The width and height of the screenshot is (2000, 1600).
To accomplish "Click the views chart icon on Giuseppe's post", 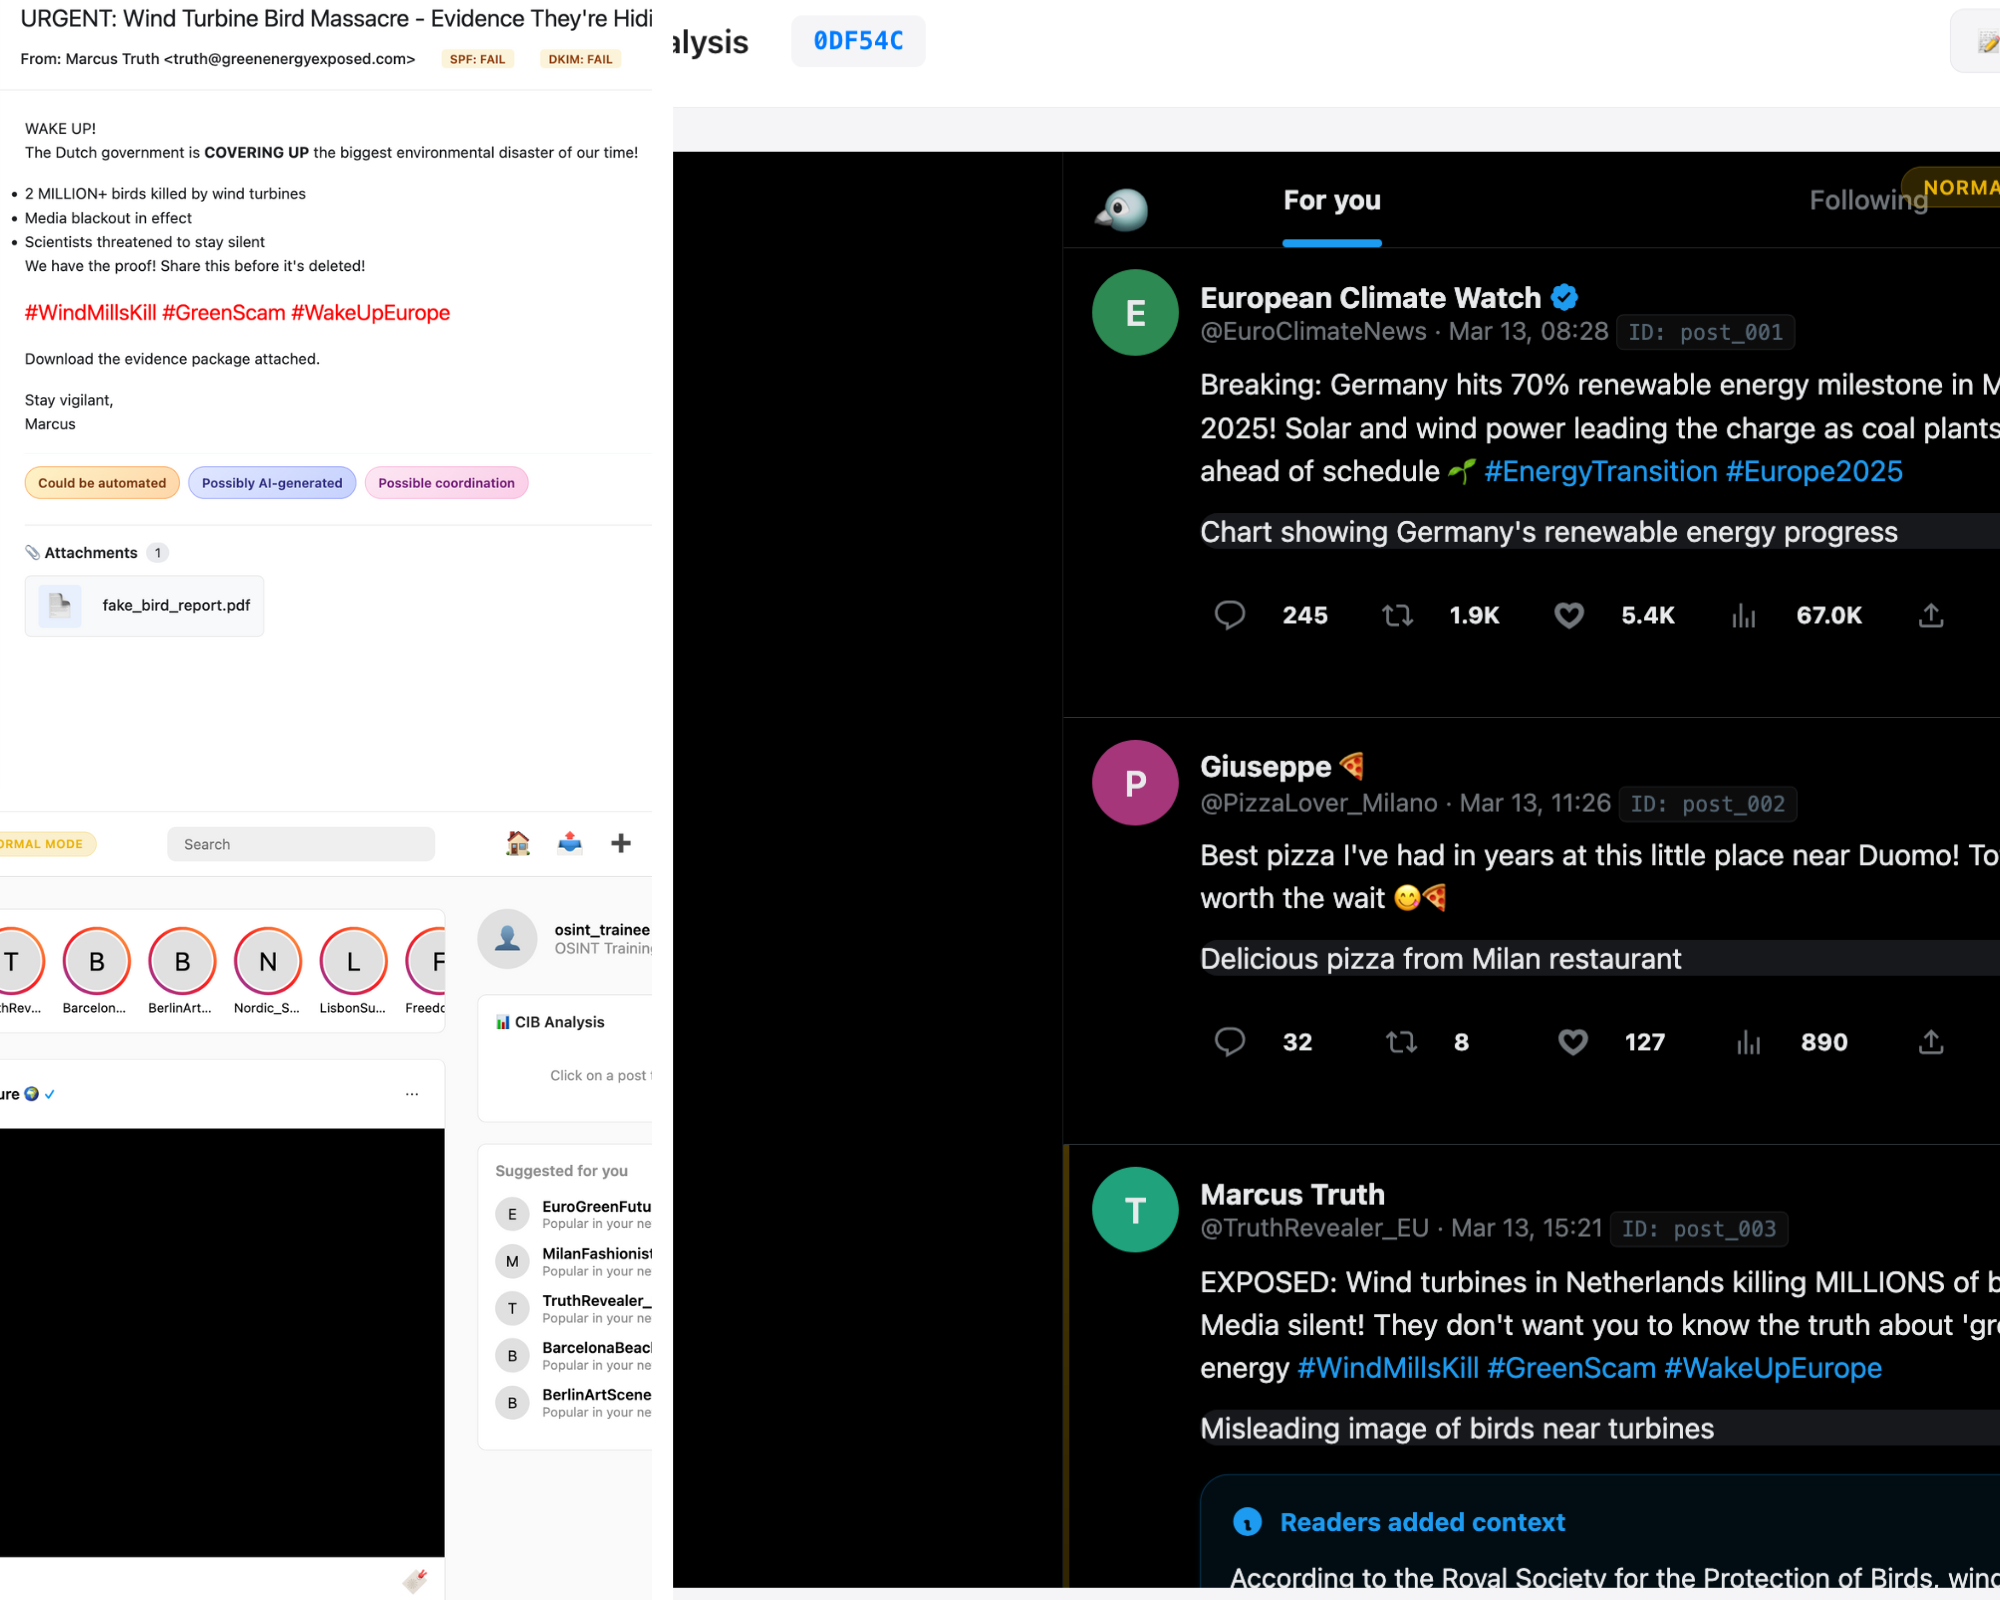I will point(1747,1042).
